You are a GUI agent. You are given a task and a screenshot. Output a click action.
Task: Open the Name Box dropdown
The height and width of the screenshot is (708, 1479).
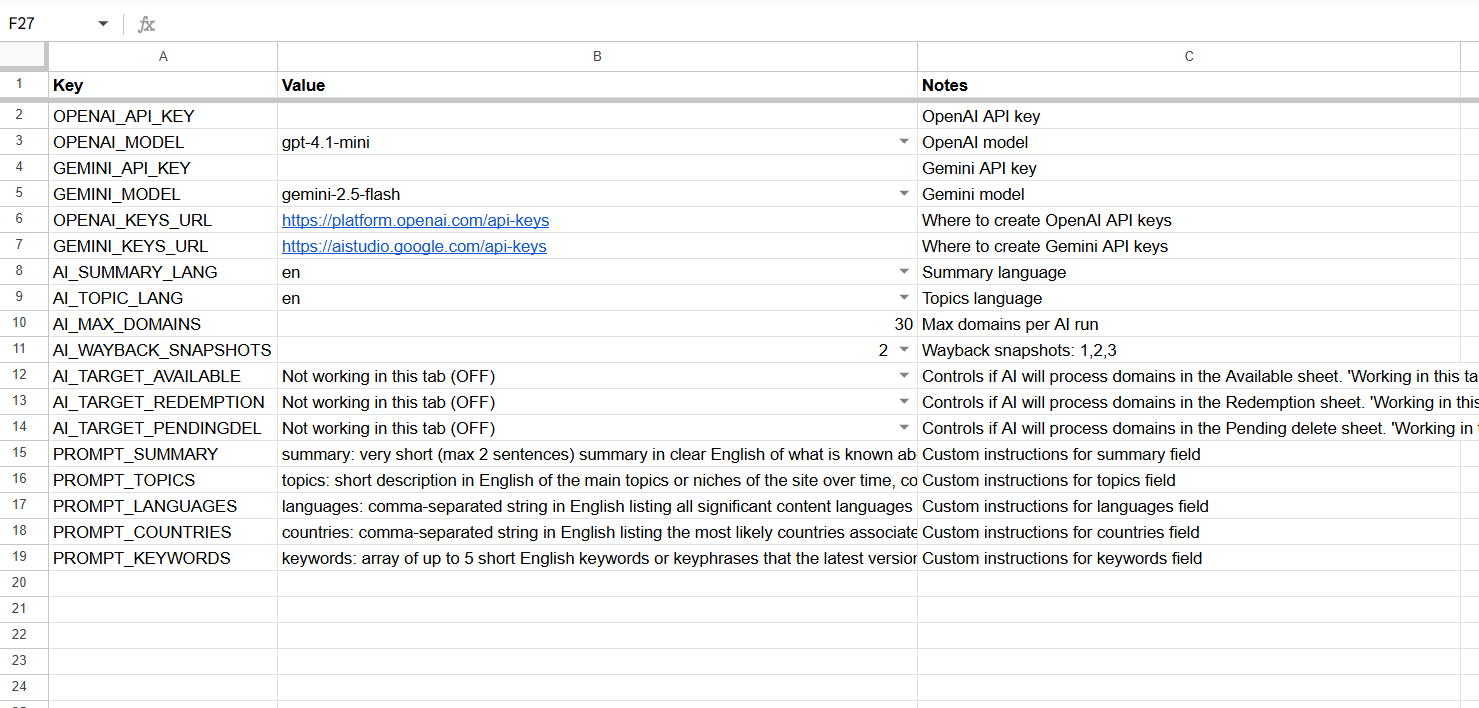tap(101, 24)
